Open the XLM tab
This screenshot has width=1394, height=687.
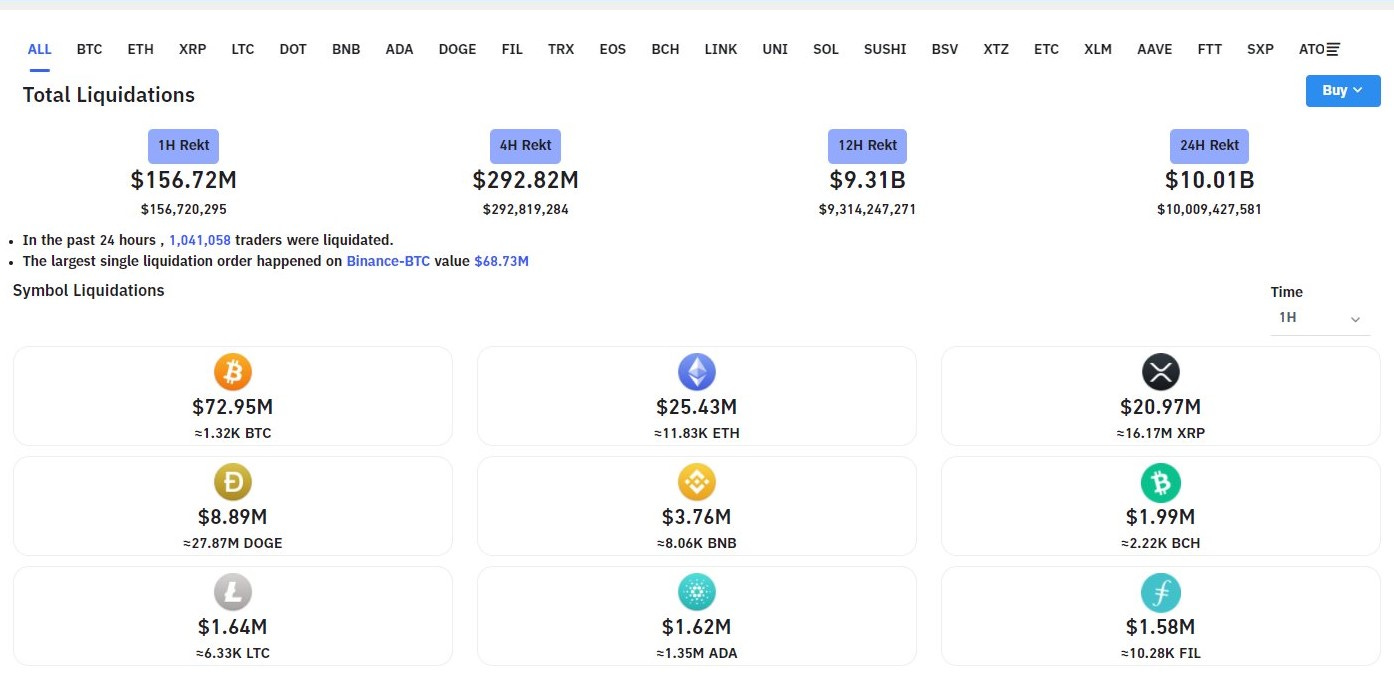click(x=1098, y=49)
